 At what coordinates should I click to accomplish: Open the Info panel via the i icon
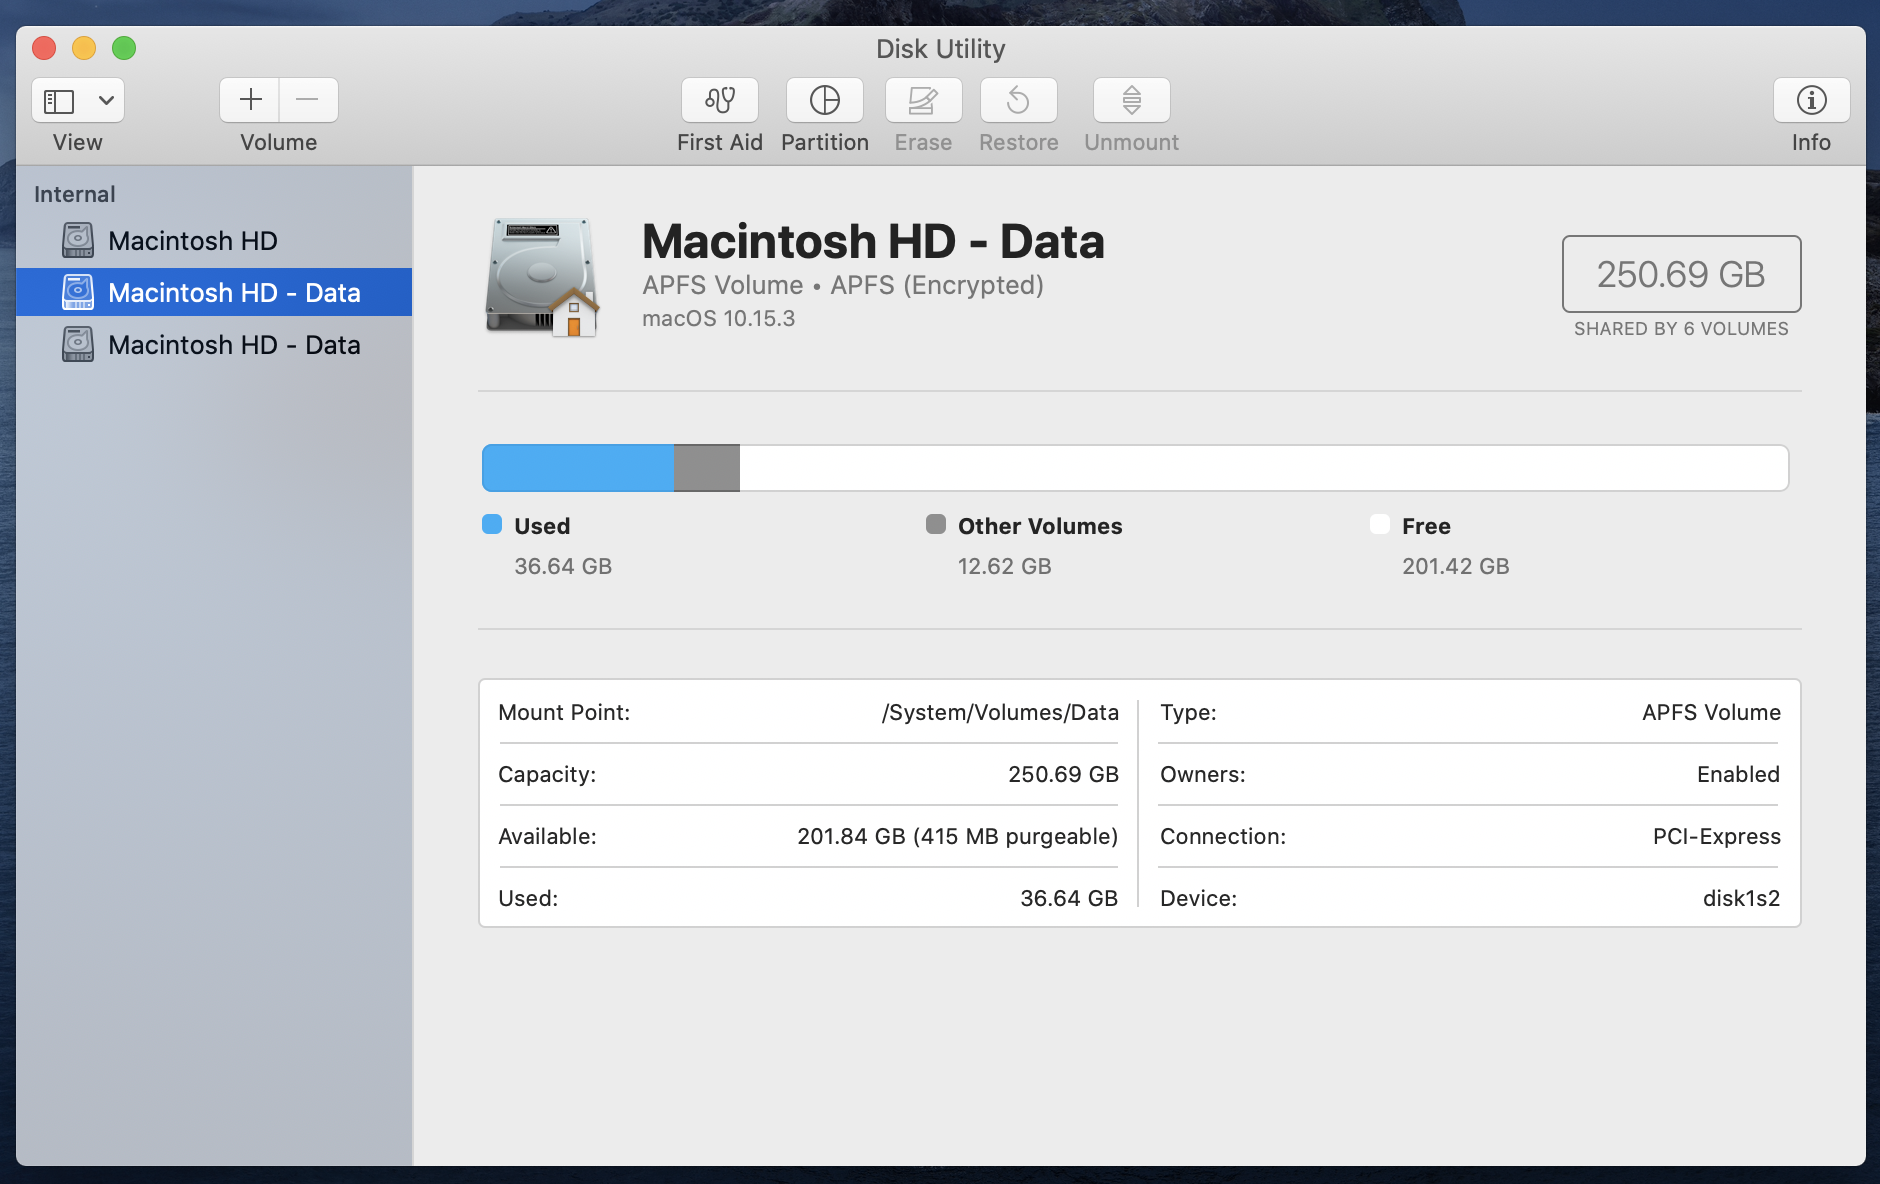pos(1811,100)
